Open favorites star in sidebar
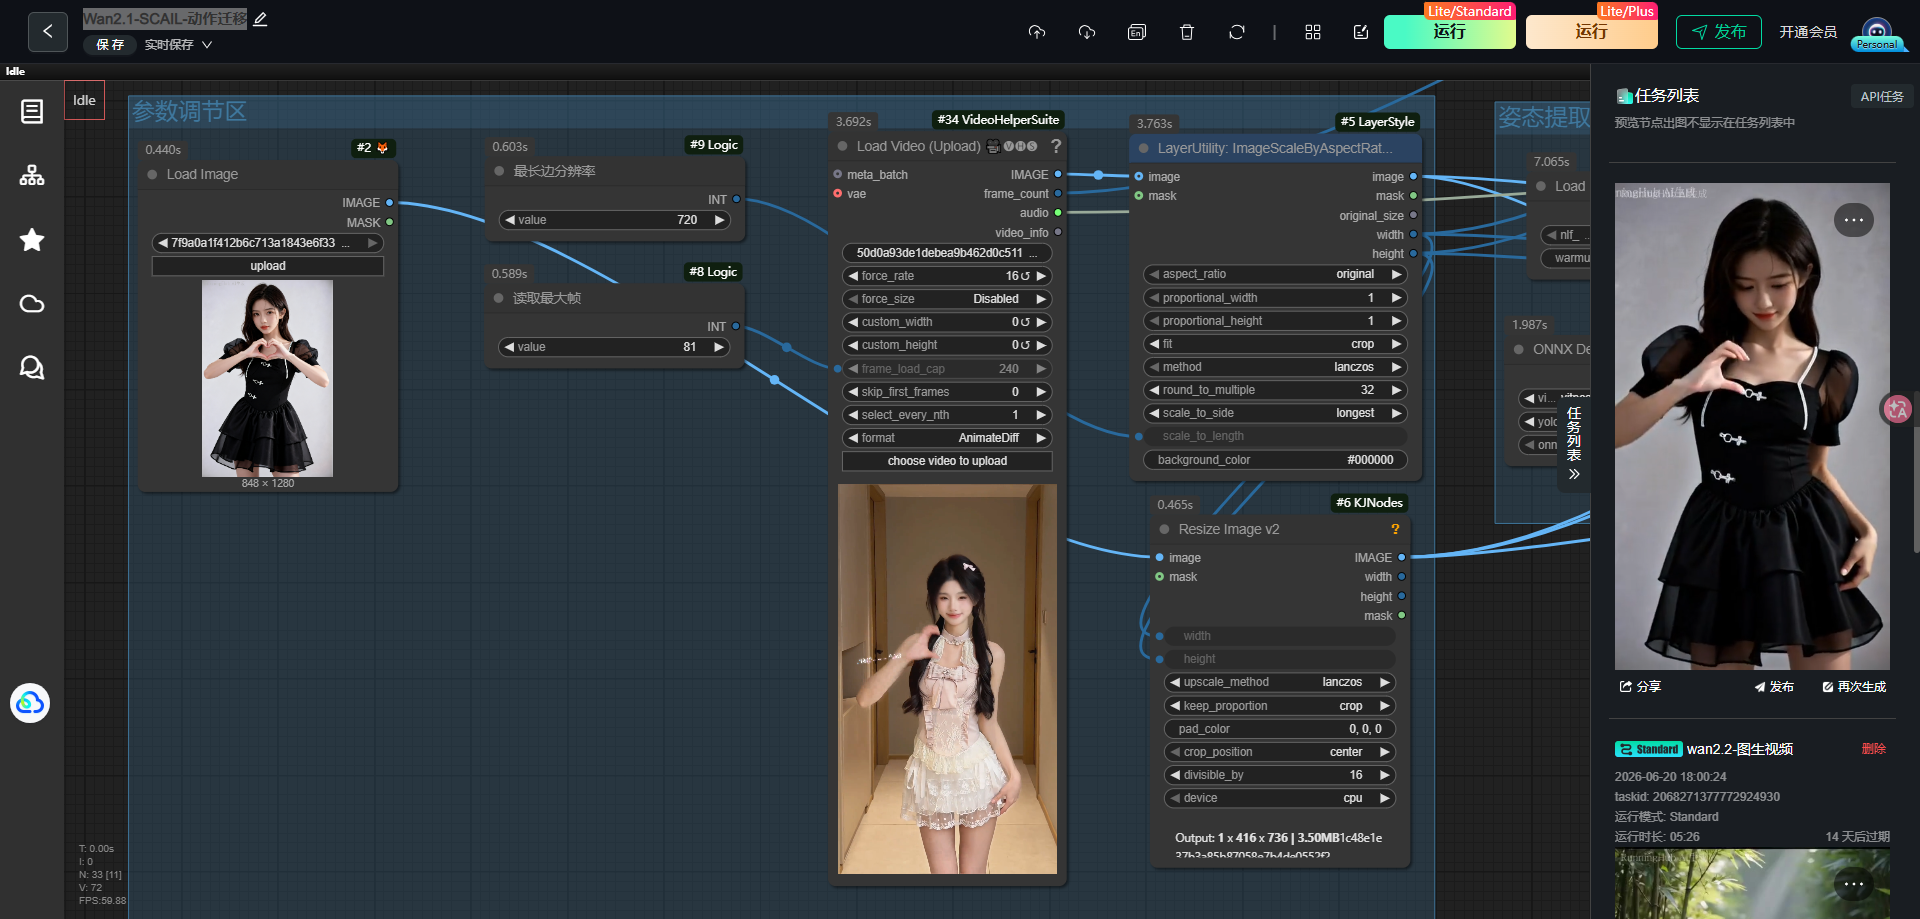1920x919 pixels. [x=32, y=240]
